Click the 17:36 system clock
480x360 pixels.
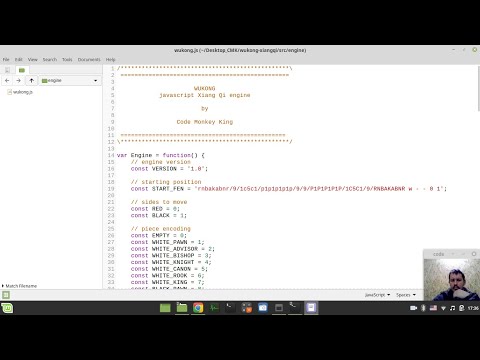tap(473, 308)
